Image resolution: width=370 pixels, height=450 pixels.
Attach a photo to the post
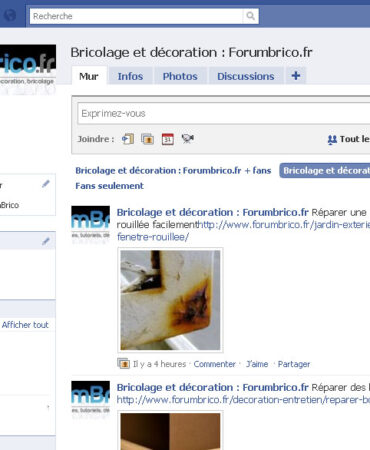(147, 139)
